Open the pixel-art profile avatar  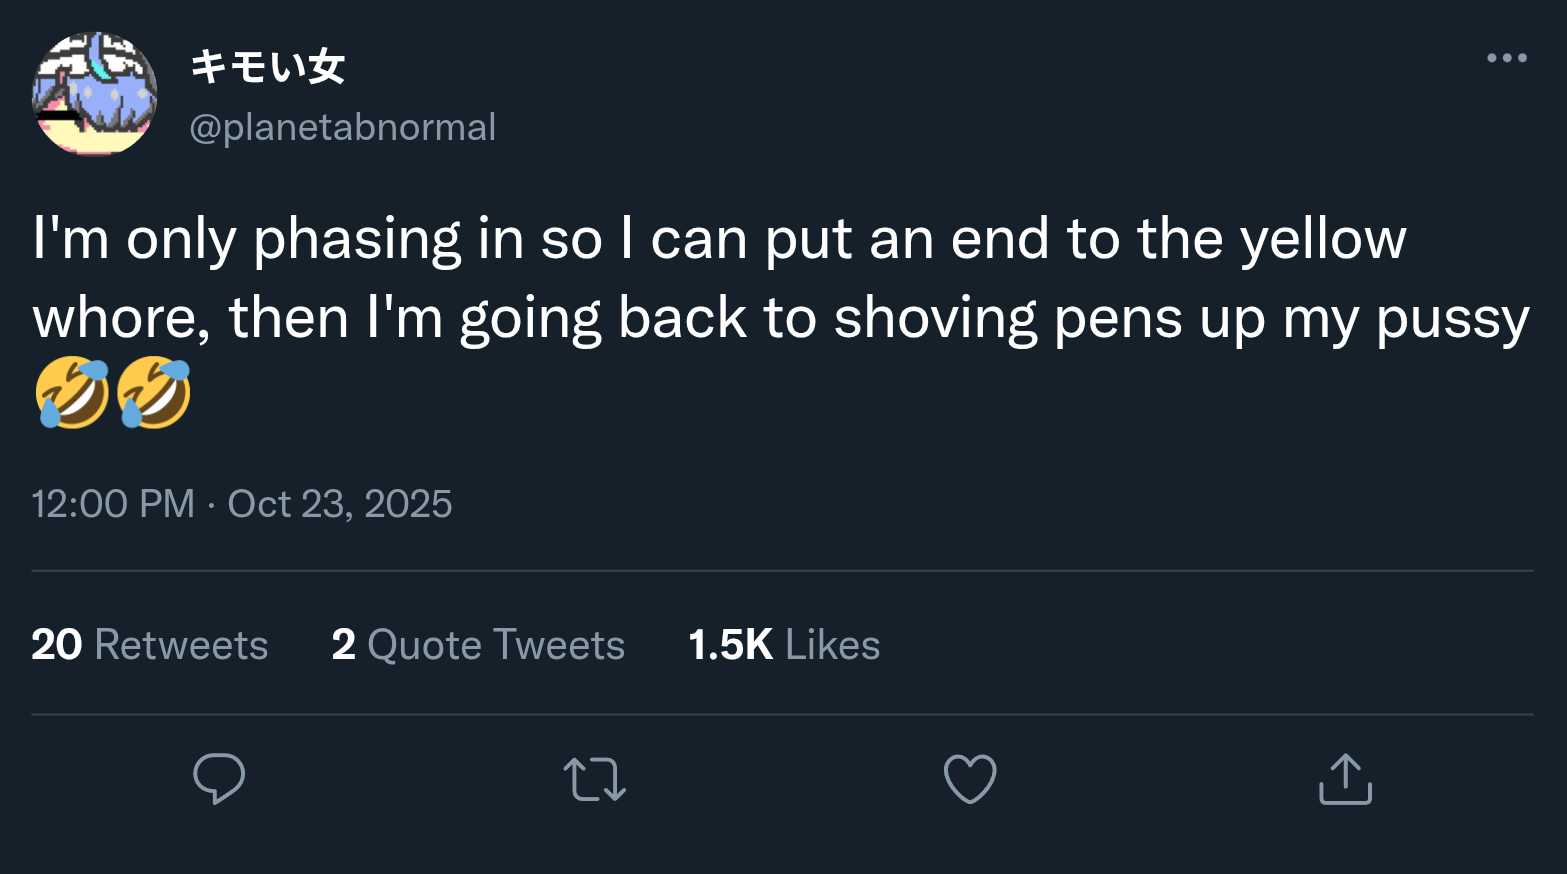[95, 94]
